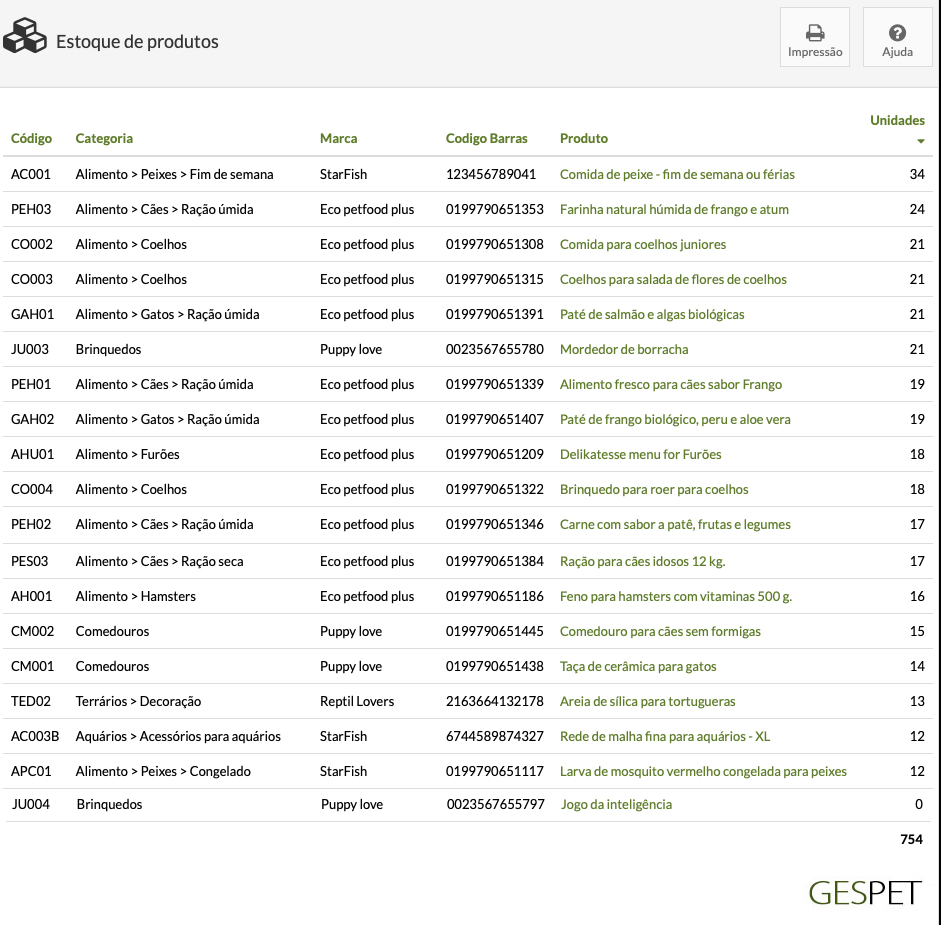Open product Comida para coelhos juniores
Image resolution: width=941 pixels, height=925 pixels.
point(643,244)
